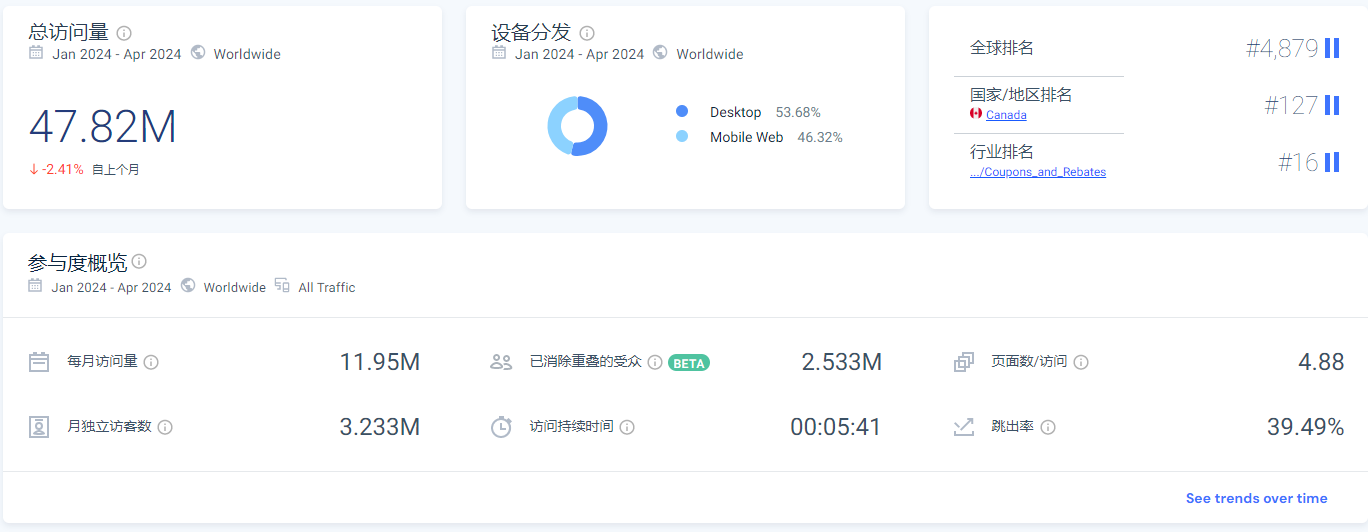
Task: Click info icon beside 已消除重叠的受众
Action: coord(655,362)
